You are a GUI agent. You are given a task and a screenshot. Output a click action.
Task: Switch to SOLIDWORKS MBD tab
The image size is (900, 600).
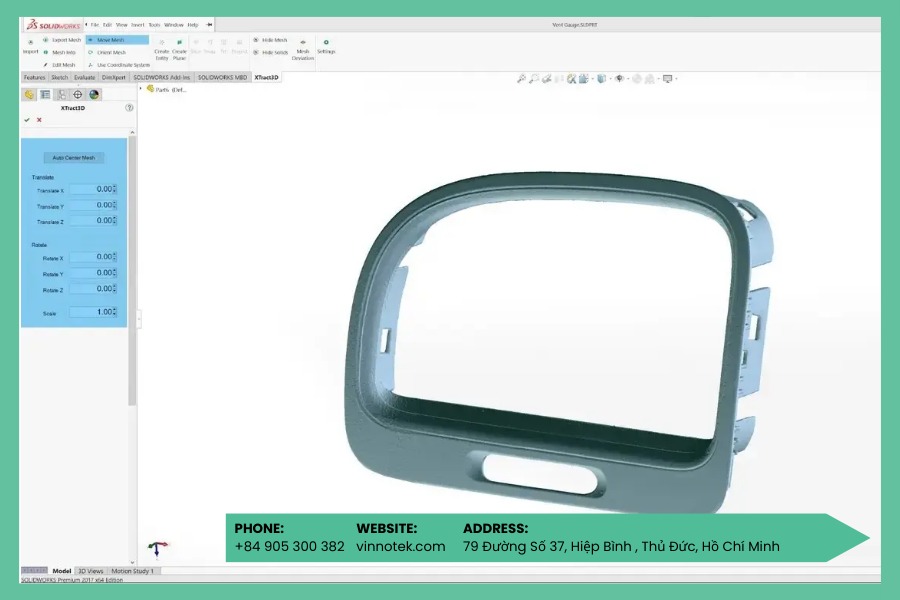tap(222, 77)
